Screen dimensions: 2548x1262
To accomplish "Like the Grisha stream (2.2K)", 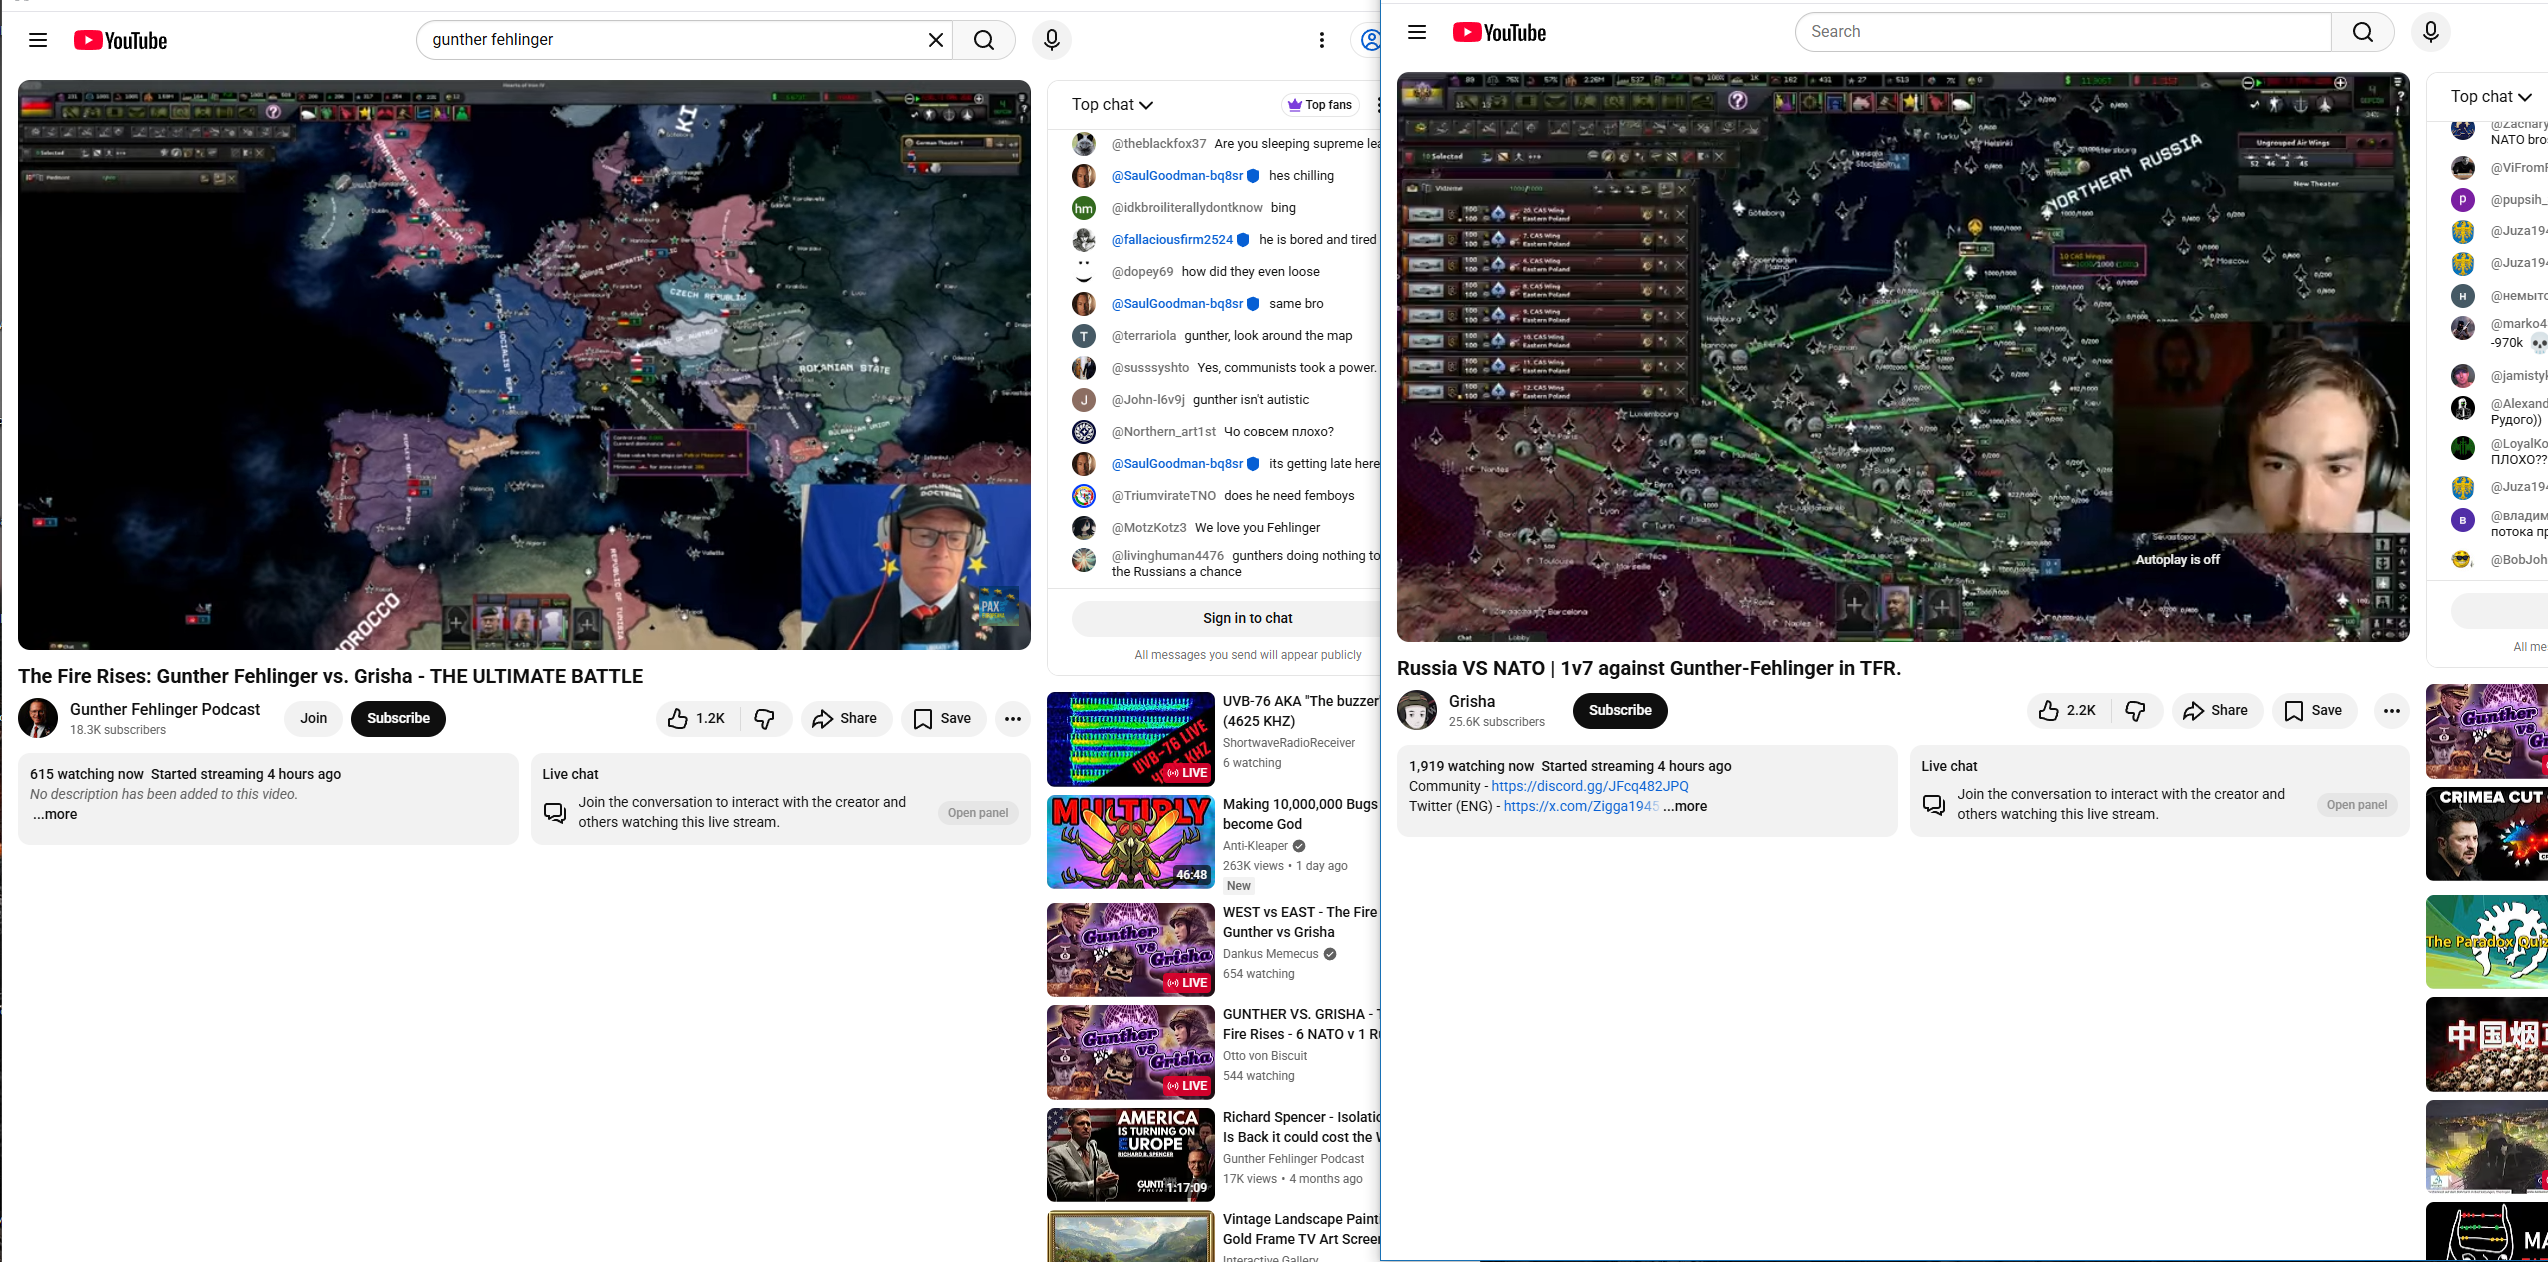I will pos(2068,710).
